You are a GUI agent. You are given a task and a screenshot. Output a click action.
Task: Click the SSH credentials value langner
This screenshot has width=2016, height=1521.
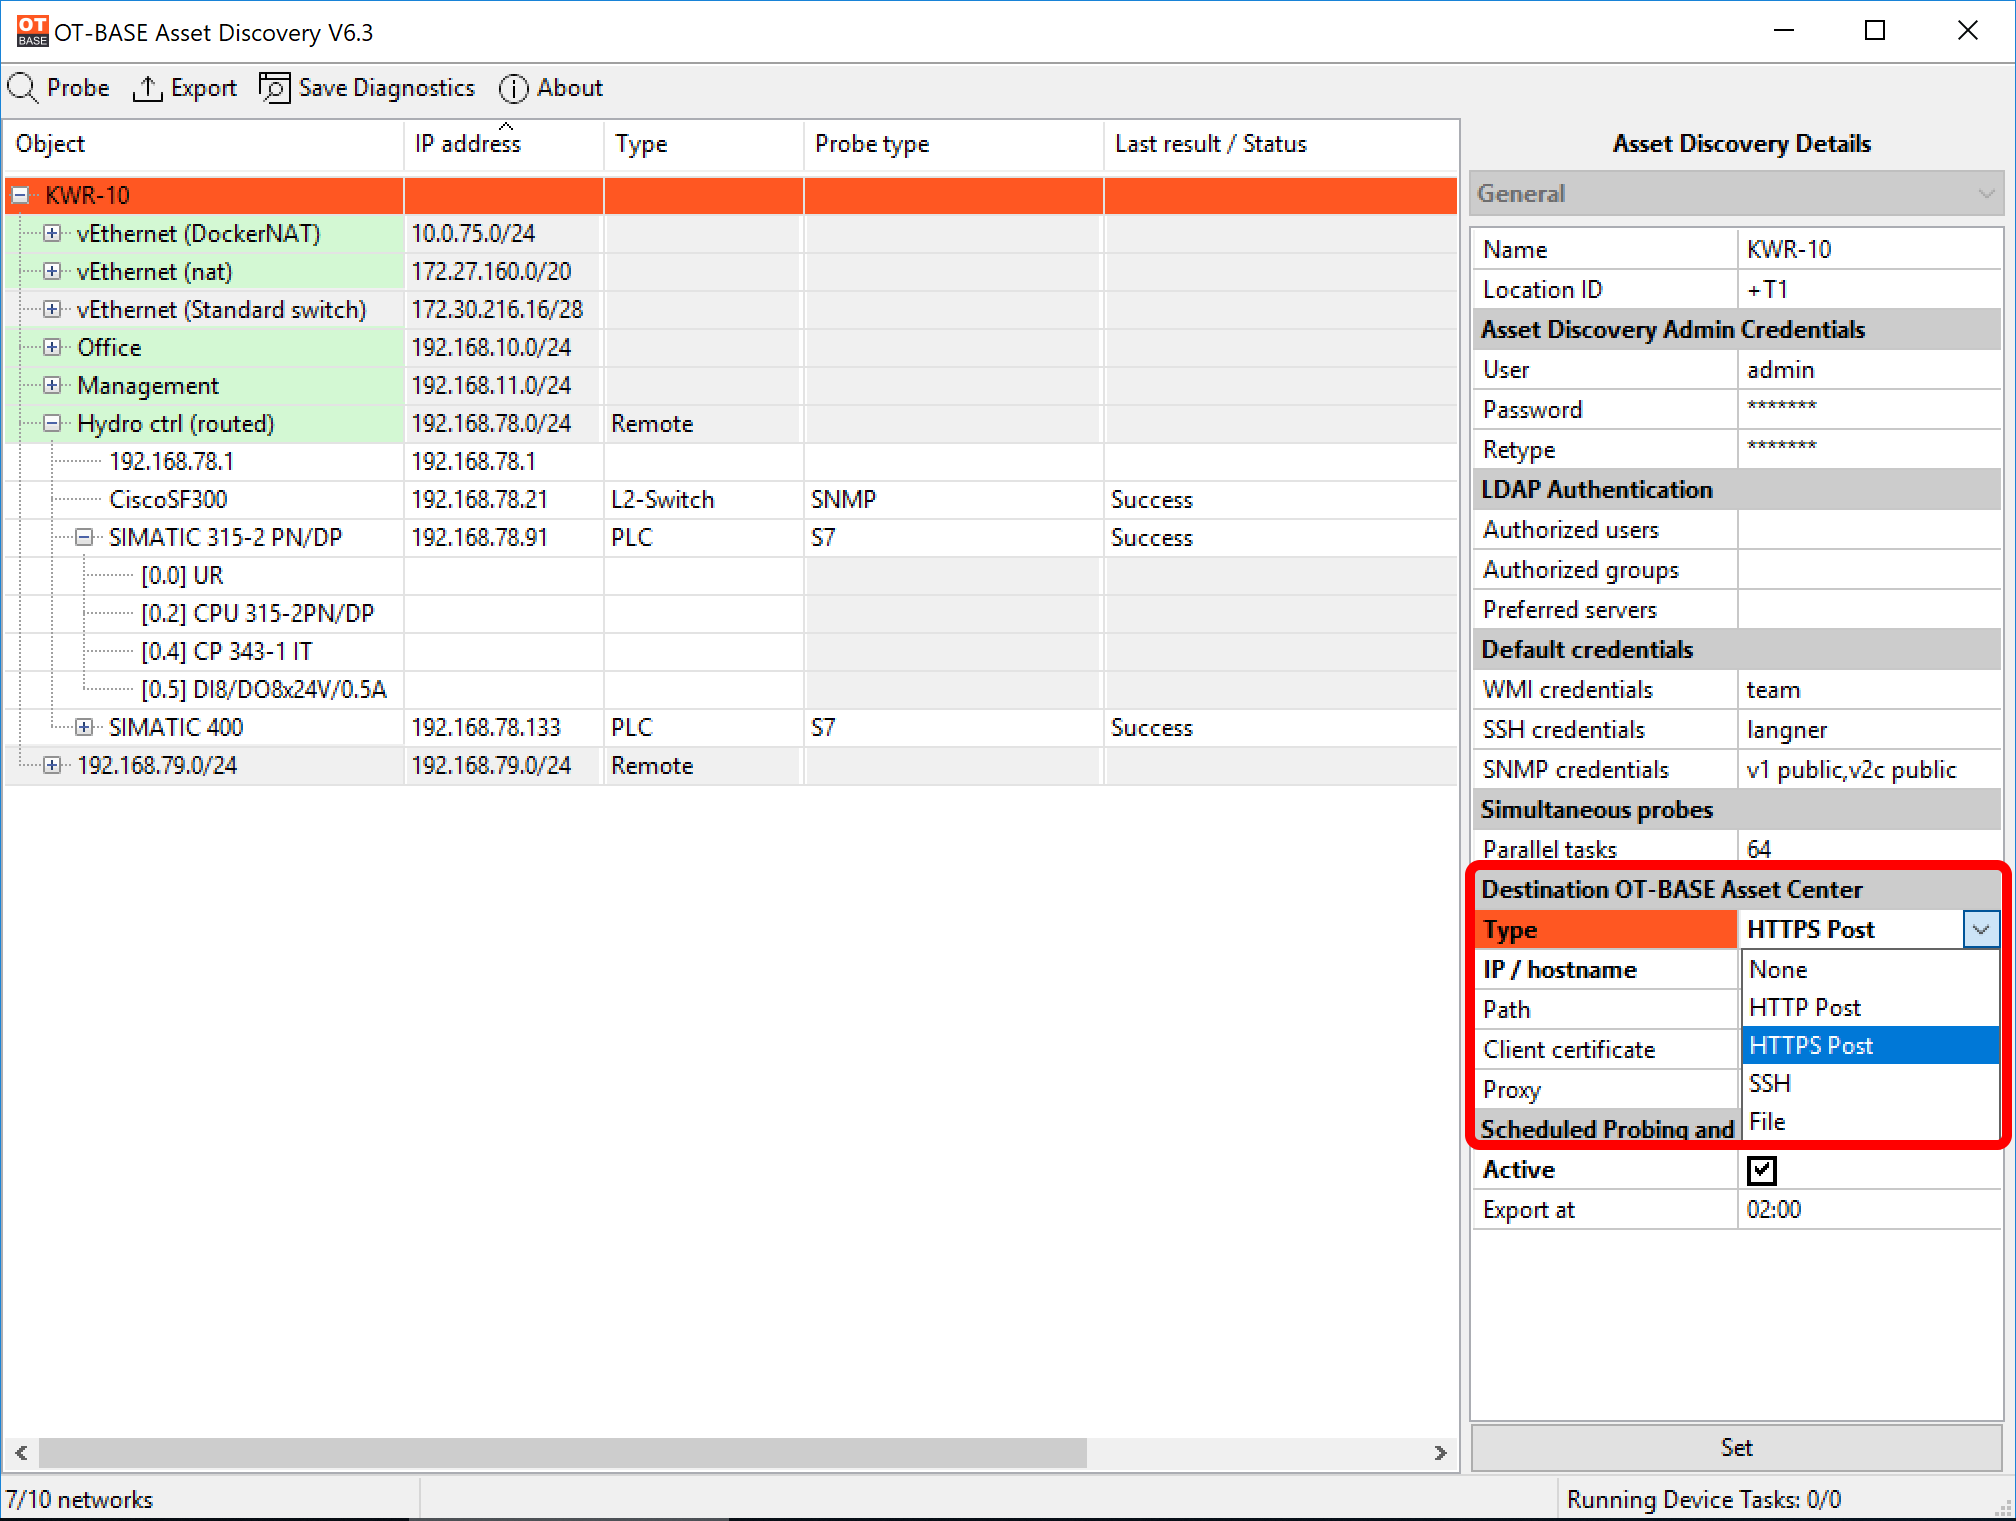pyautogui.click(x=1869, y=729)
